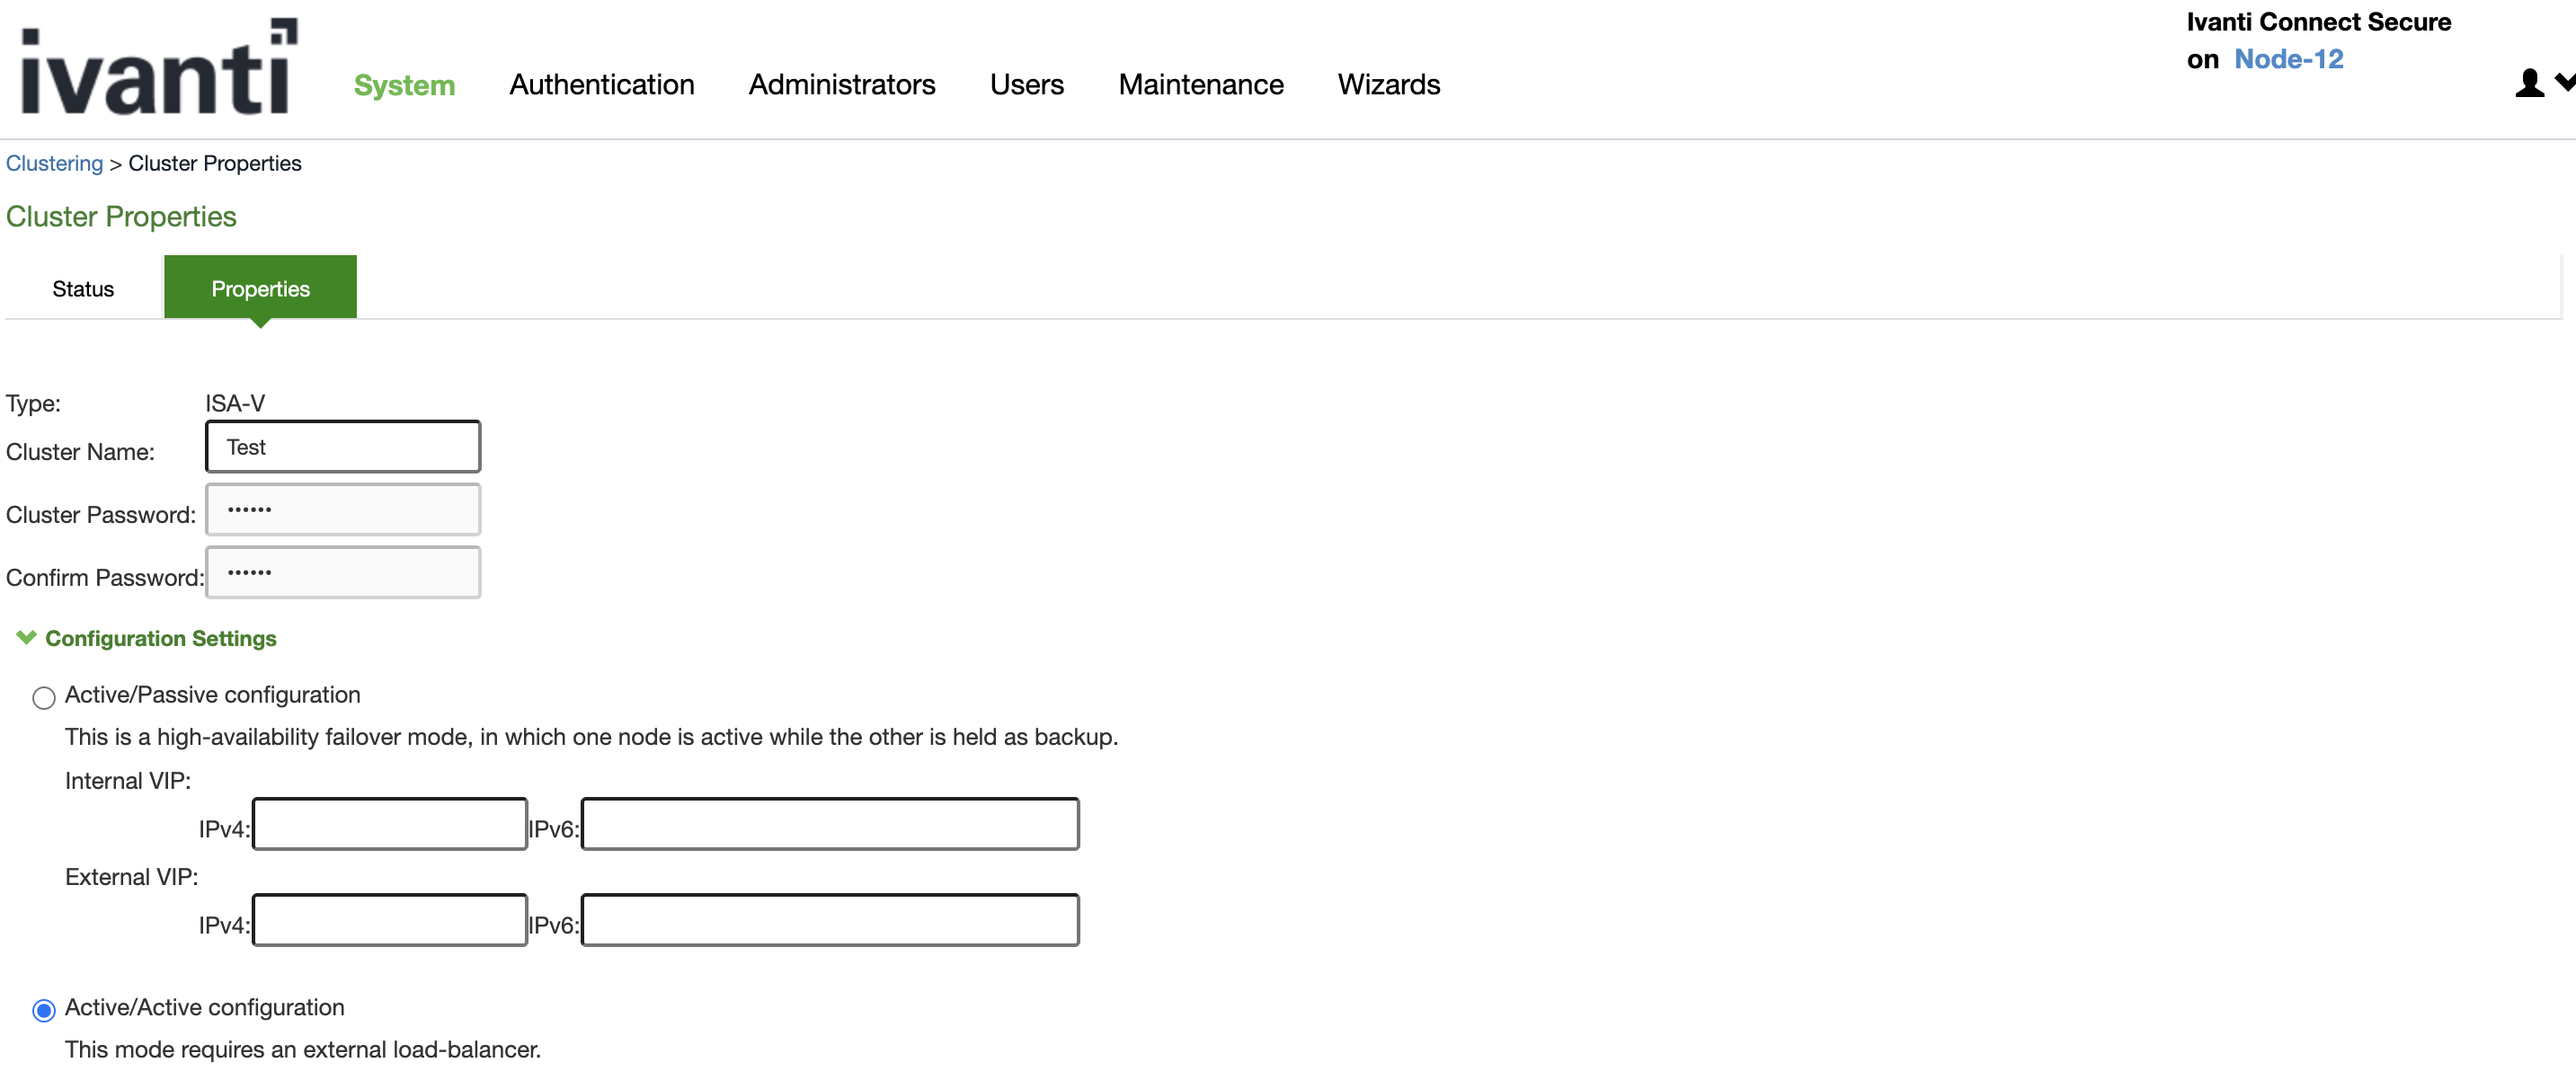Screen dimensions: 2576x1080
Task: Open the Users menu
Action: 1026,85
